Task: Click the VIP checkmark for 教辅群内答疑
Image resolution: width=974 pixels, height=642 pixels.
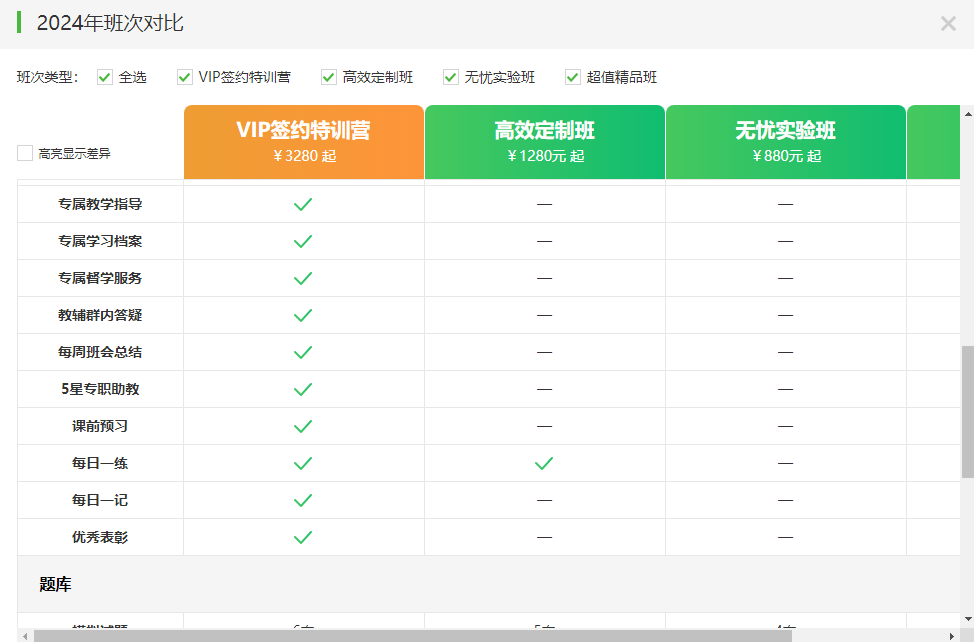Action: coord(303,315)
